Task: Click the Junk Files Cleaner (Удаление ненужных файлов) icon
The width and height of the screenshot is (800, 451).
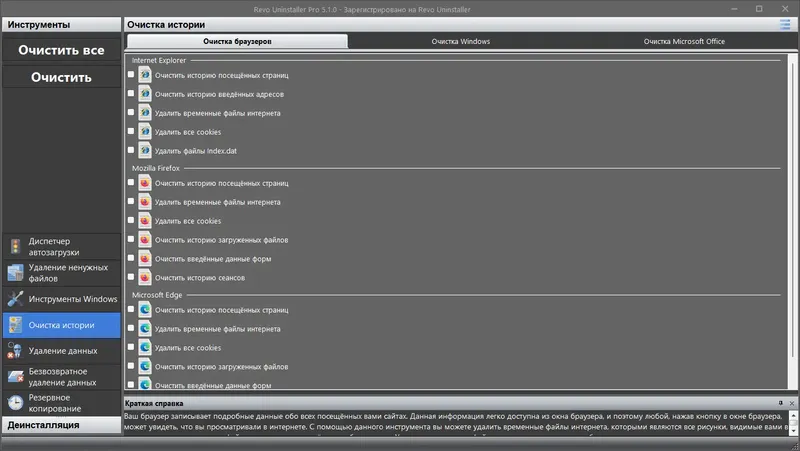Action: pos(15,273)
